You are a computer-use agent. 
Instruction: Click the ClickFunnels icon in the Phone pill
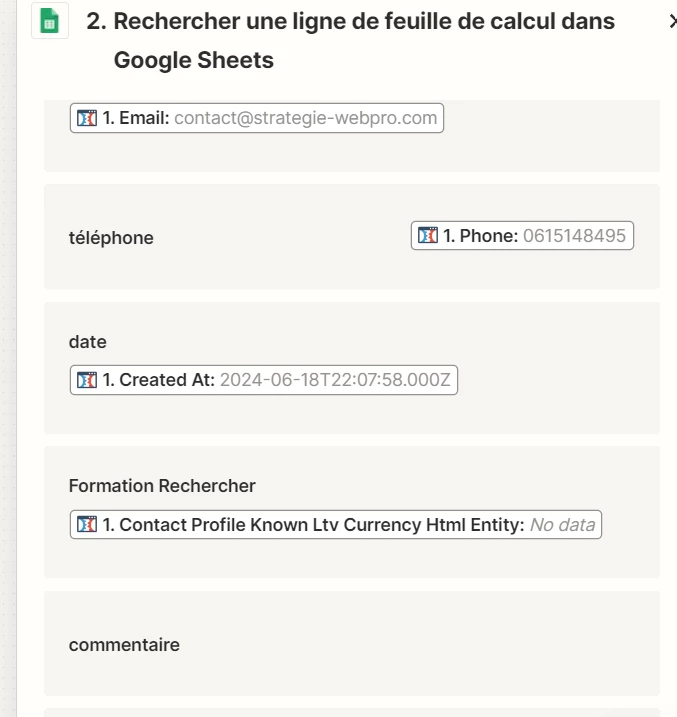pos(428,235)
